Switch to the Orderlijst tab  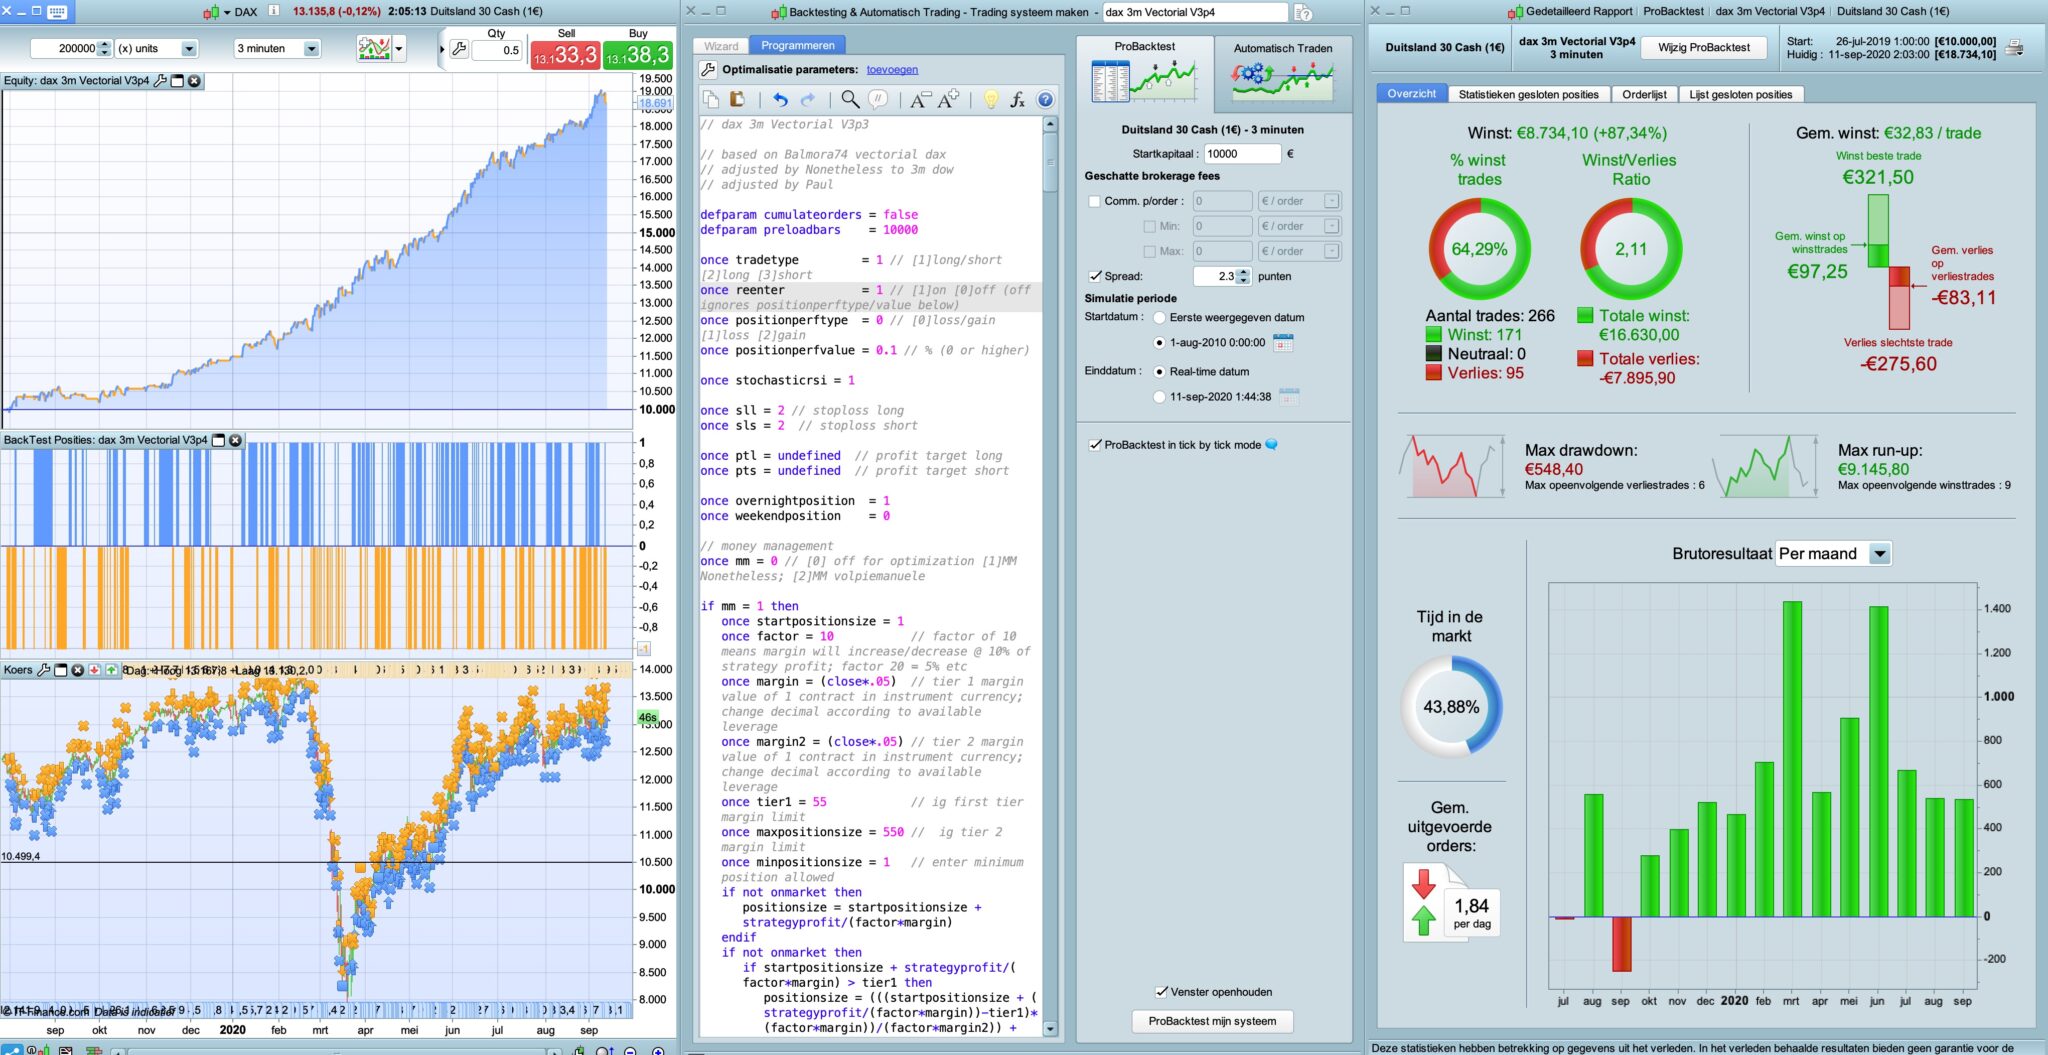pyautogui.click(x=1643, y=94)
